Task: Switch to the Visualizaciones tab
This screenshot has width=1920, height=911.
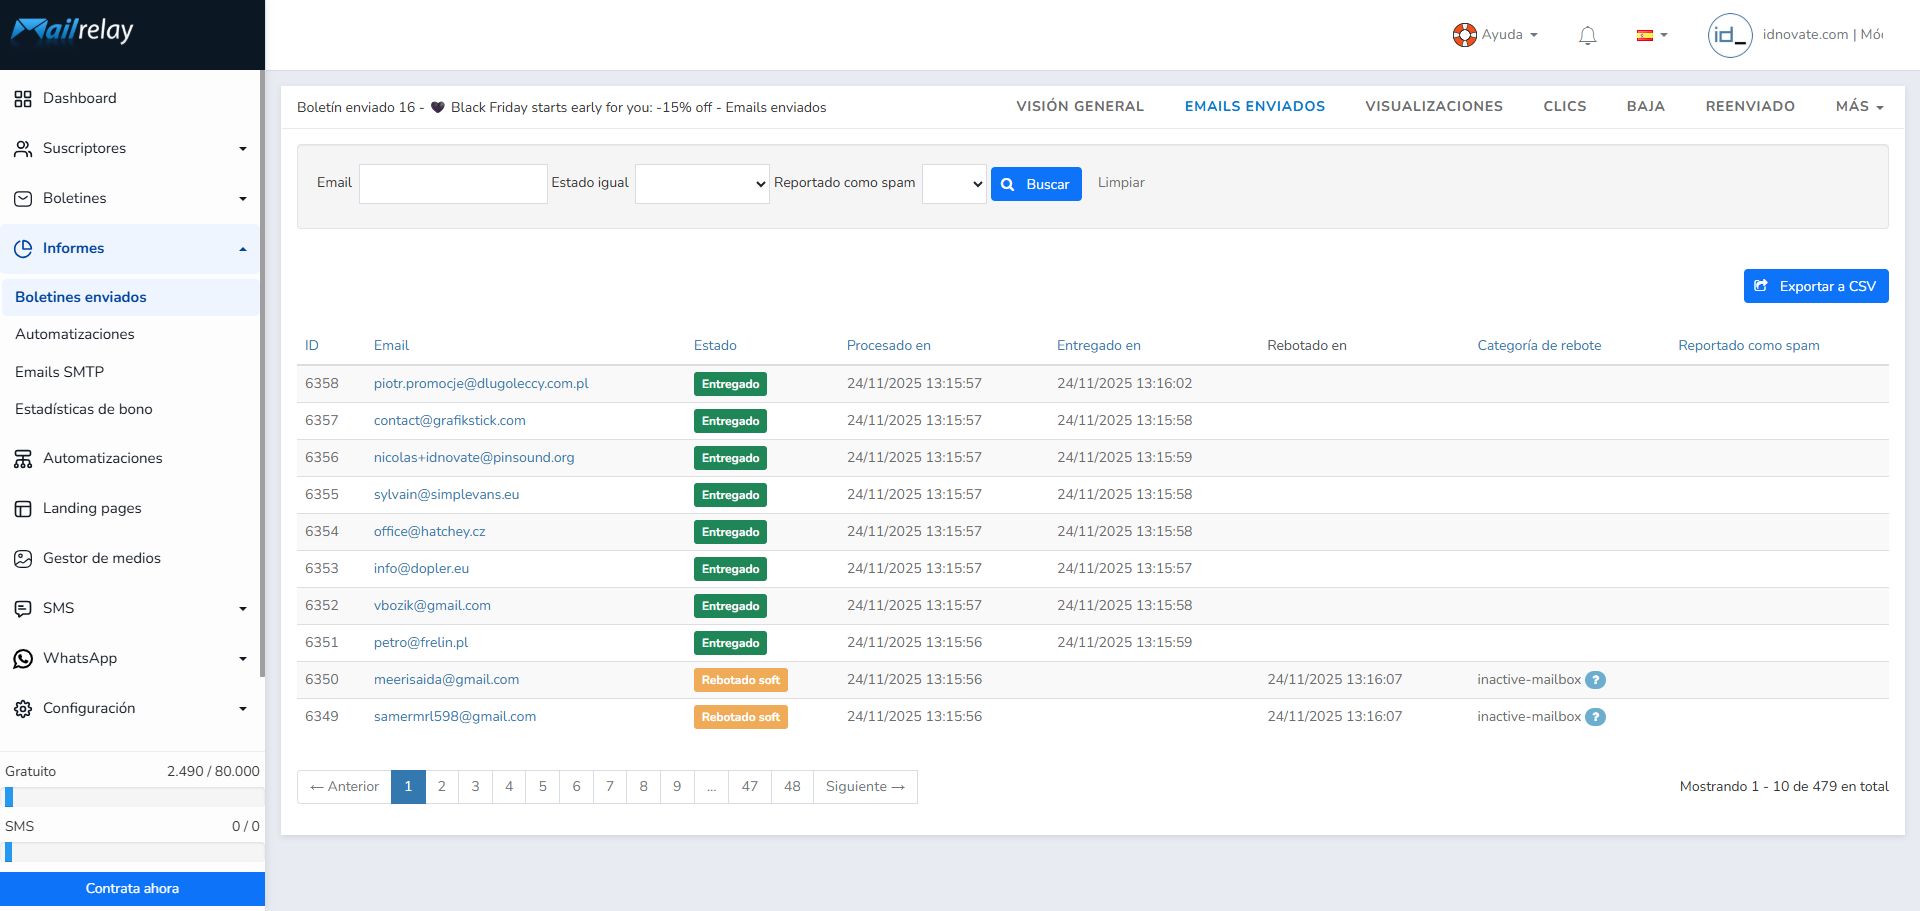Action: click(1433, 106)
